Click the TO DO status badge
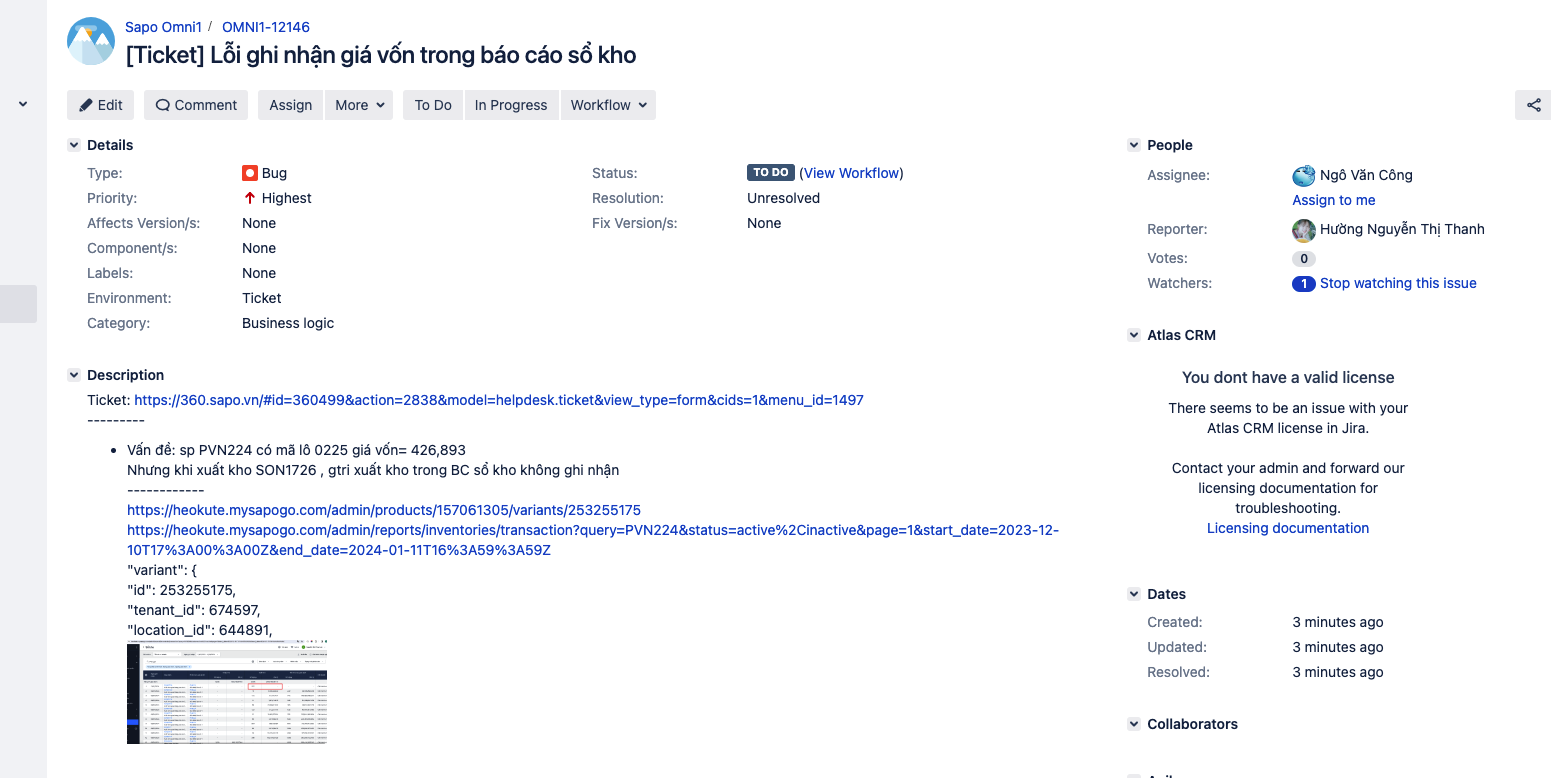The width and height of the screenshot is (1551, 778). click(x=771, y=173)
